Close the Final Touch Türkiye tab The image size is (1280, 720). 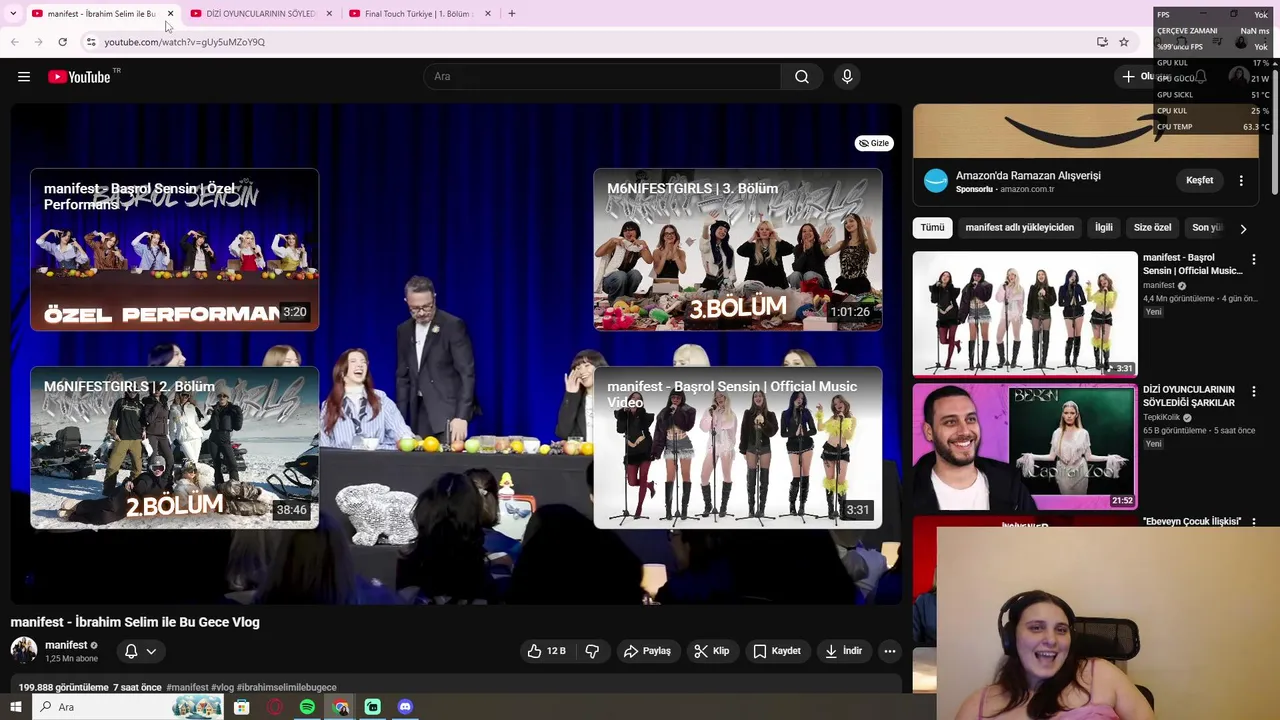(x=488, y=14)
